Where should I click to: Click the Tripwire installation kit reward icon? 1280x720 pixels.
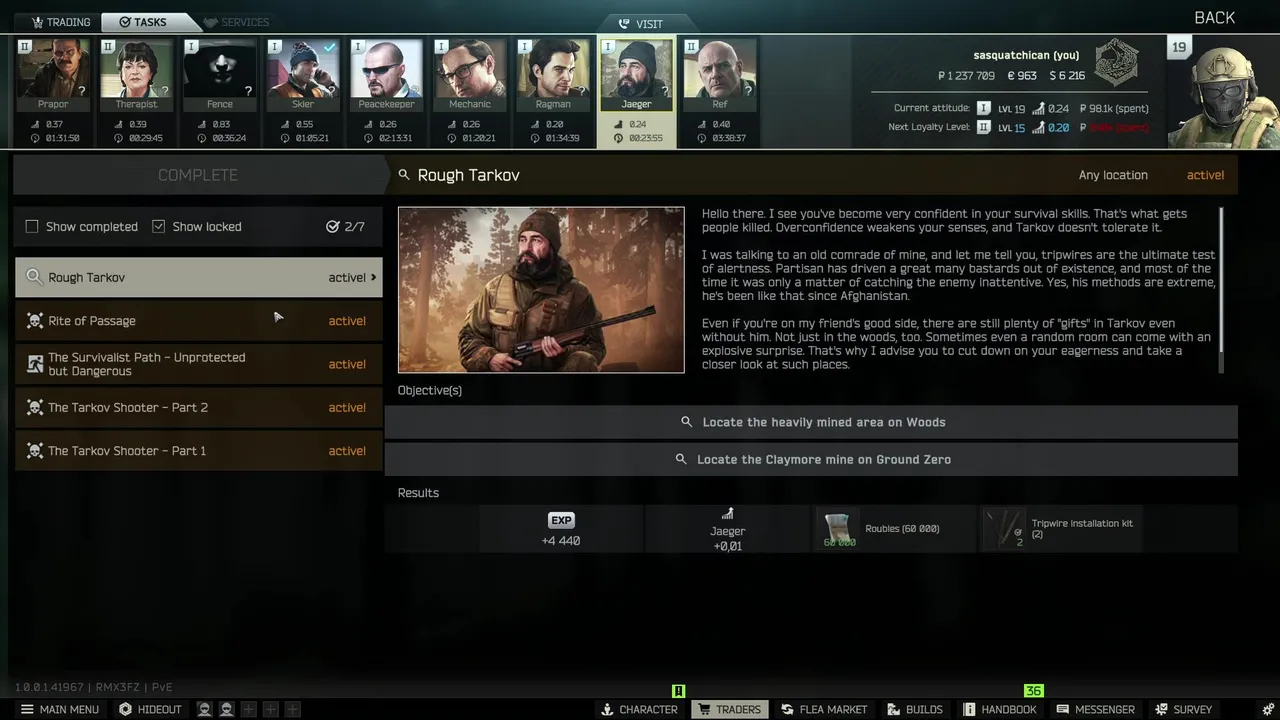click(1004, 529)
